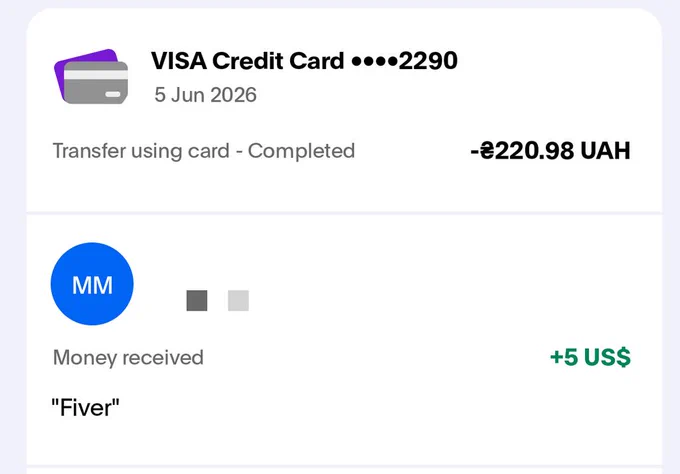The height and width of the screenshot is (474, 680).
Task: Click the green +5 US$ amount
Action: (x=590, y=357)
